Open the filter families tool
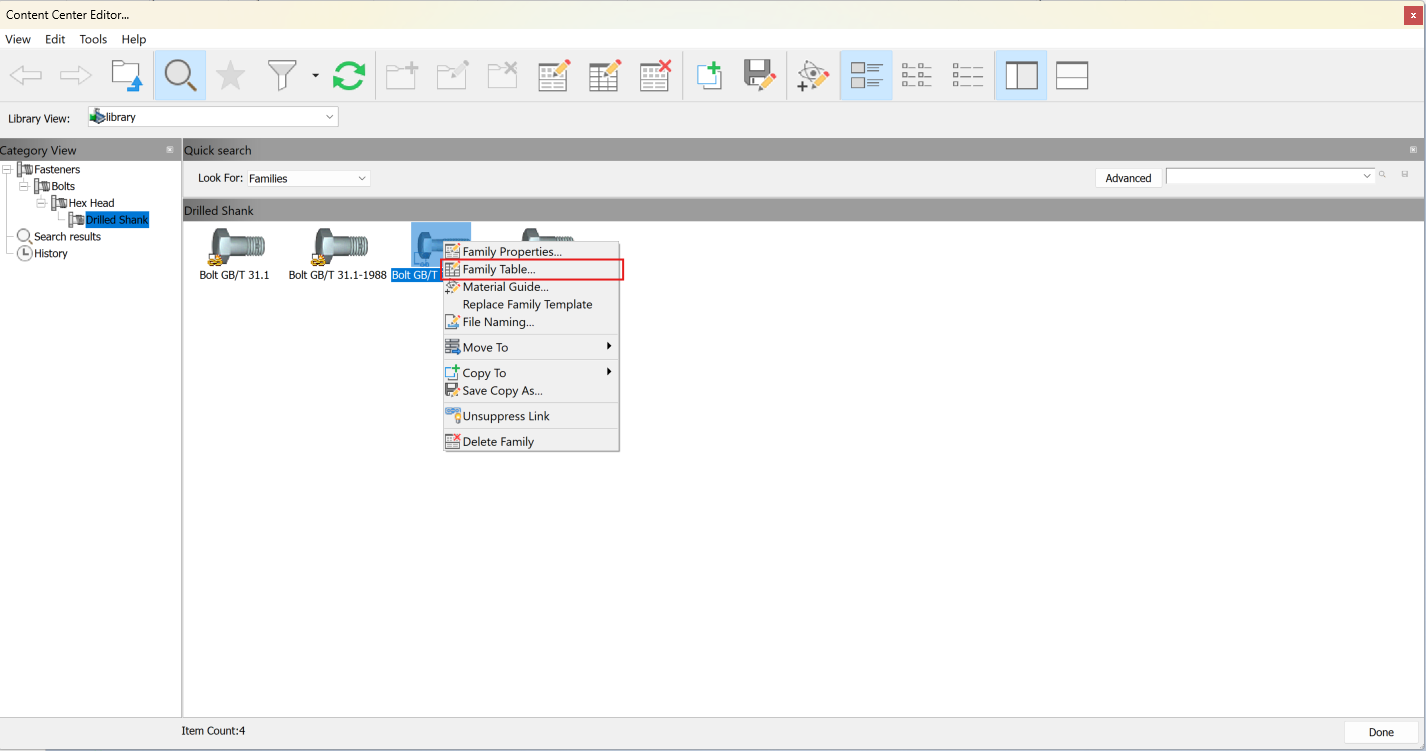Viewport: 1426px width, 751px height. tap(283, 75)
